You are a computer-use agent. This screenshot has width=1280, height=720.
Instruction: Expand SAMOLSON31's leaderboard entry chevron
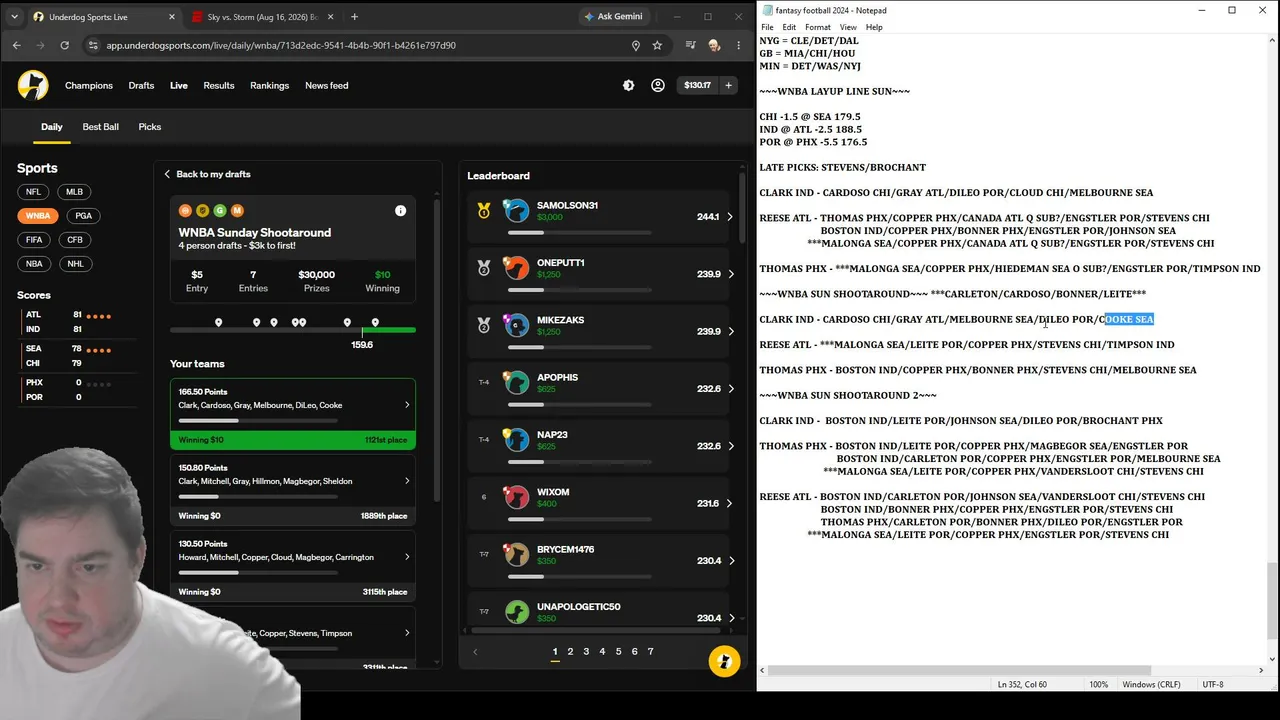click(730, 217)
